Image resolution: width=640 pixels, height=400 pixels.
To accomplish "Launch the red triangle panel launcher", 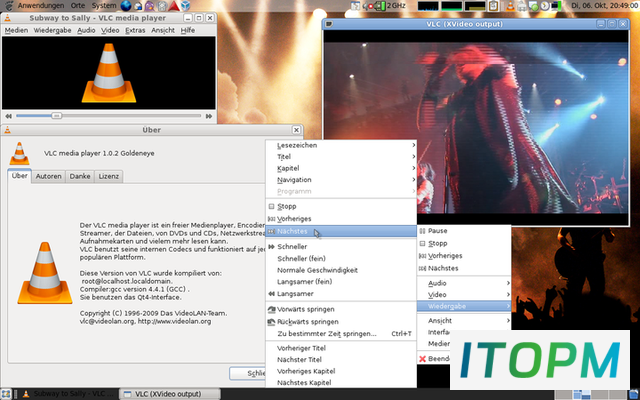I will pyautogui.click(x=174, y=6).
